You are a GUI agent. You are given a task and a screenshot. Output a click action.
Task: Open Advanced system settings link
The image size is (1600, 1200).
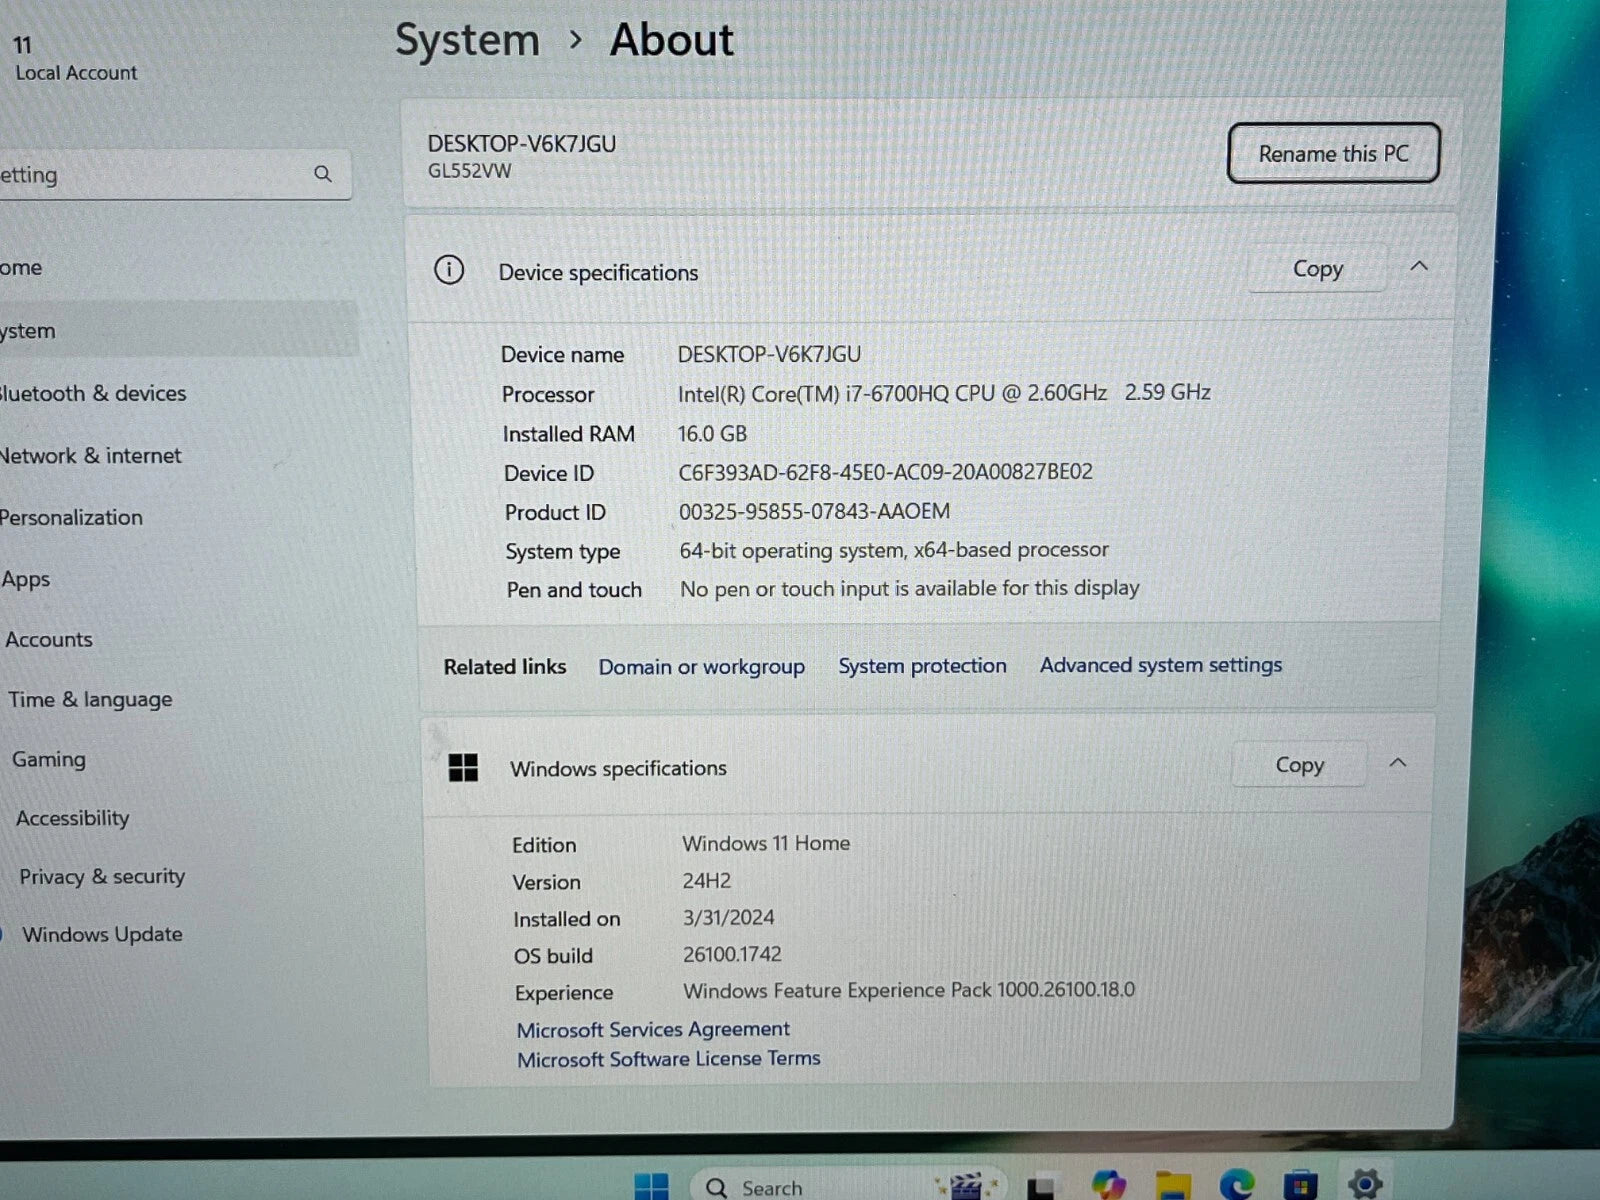pos(1160,665)
